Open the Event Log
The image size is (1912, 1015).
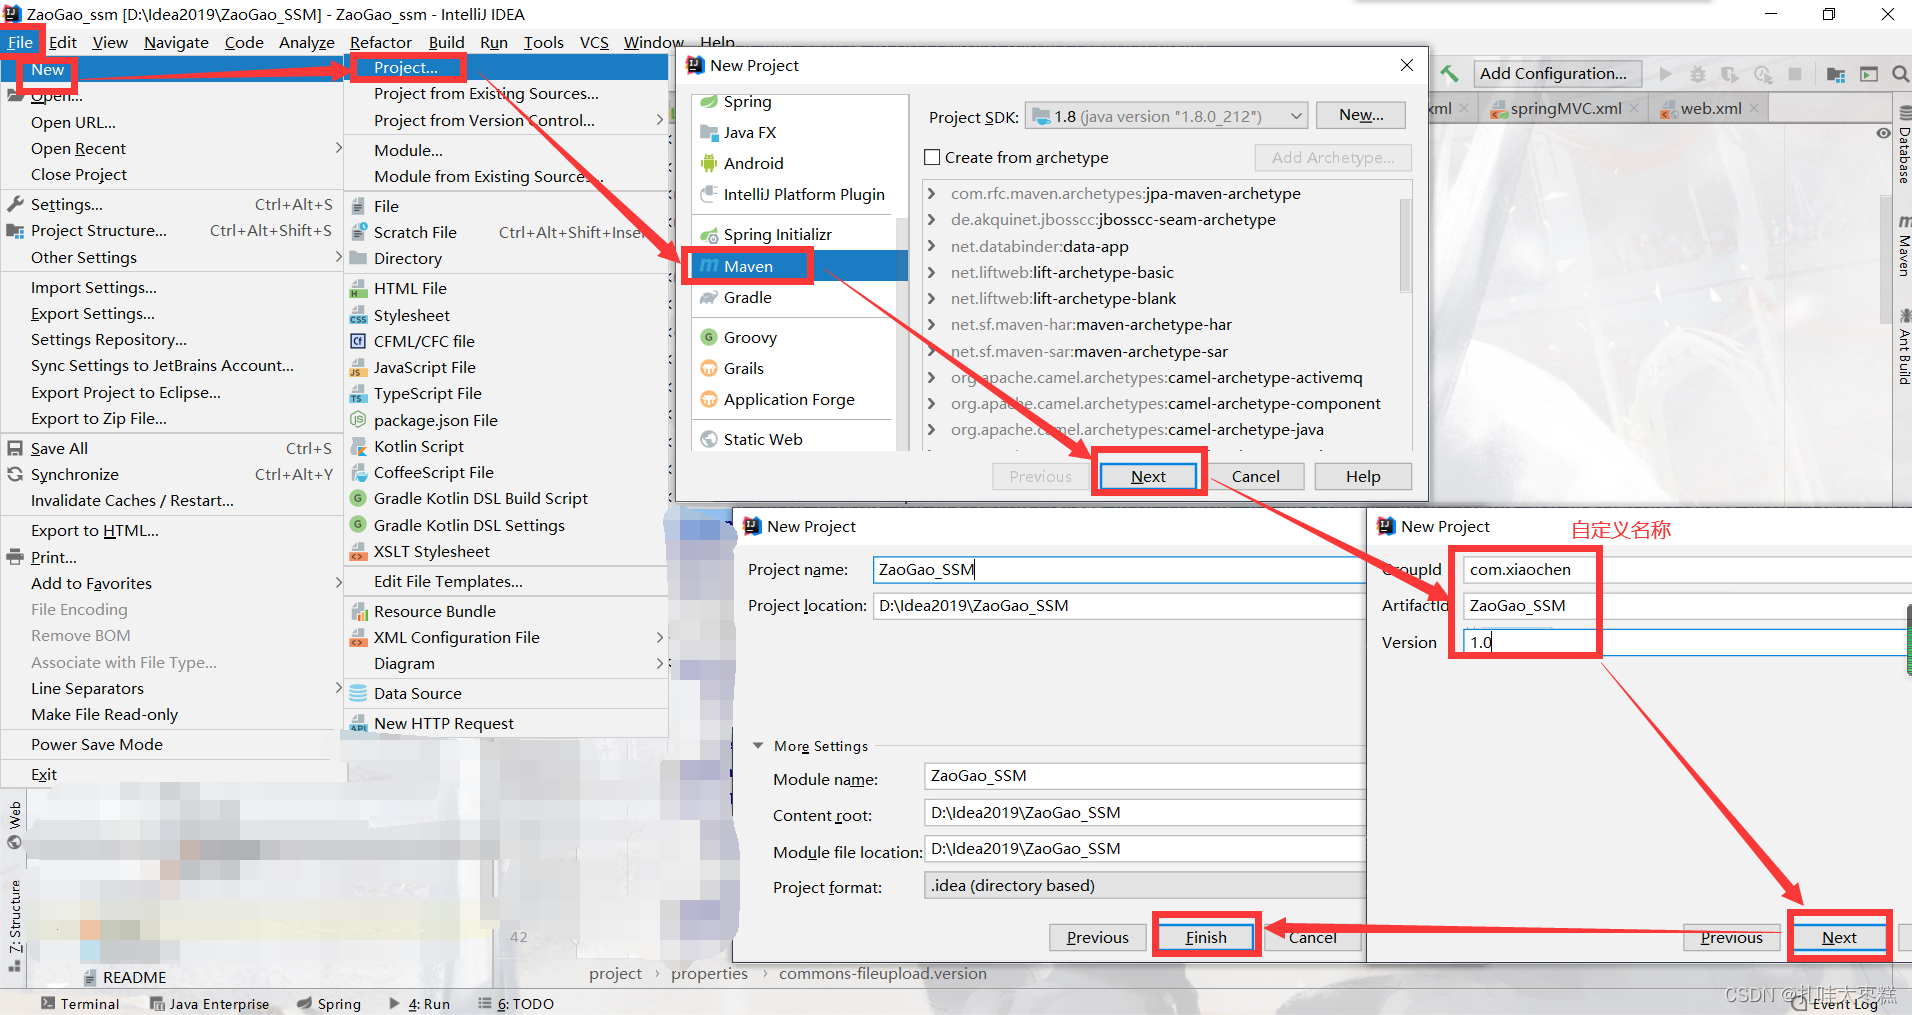tap(1835, 1004)
